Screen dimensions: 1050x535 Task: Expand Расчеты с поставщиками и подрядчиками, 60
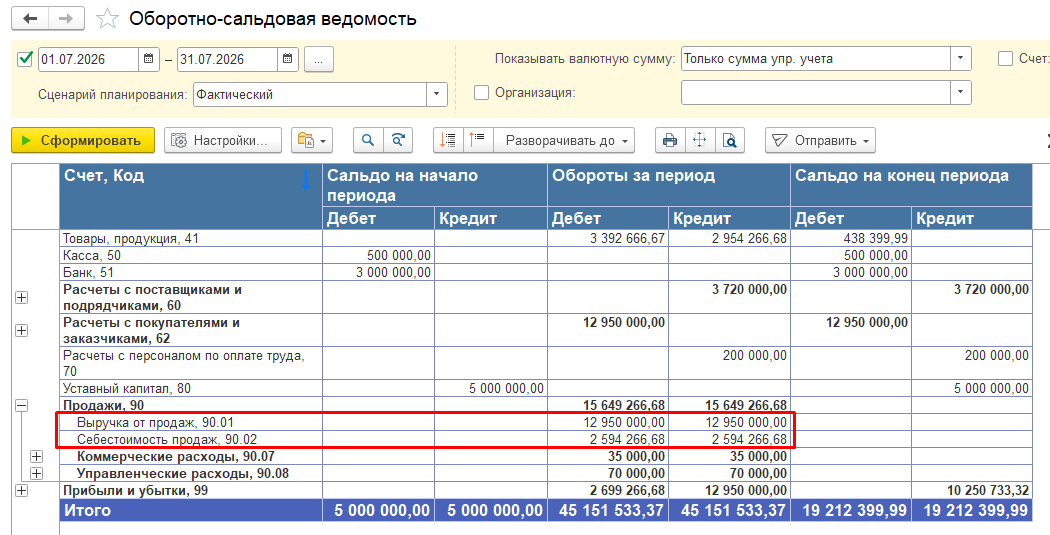[21, 298]
